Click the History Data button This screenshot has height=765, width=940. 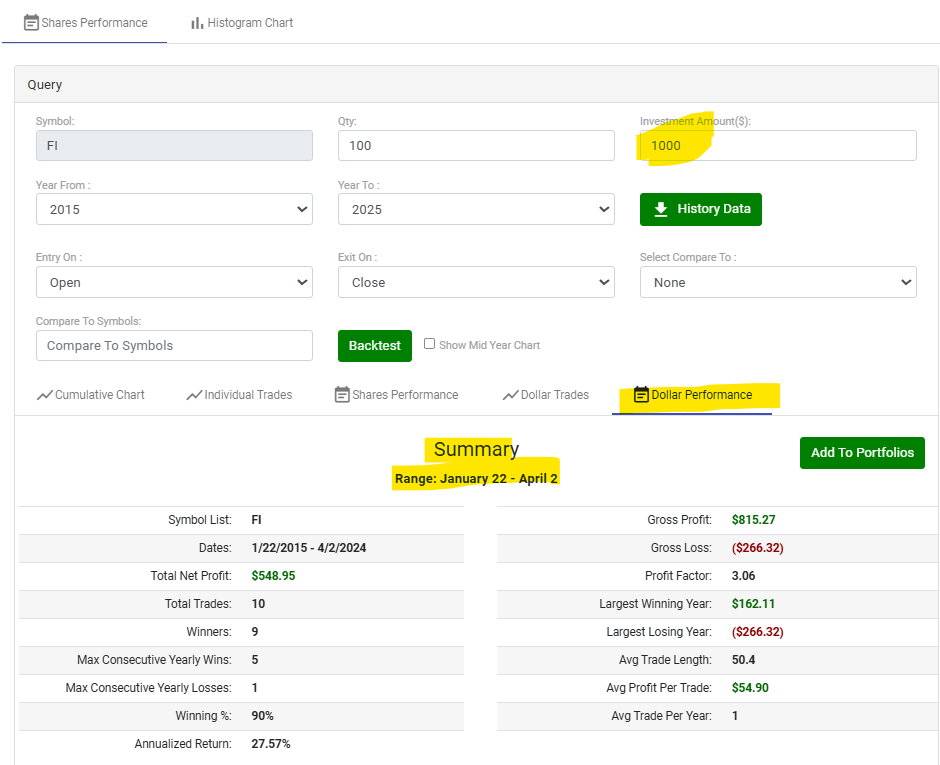[x=701, y=209]
